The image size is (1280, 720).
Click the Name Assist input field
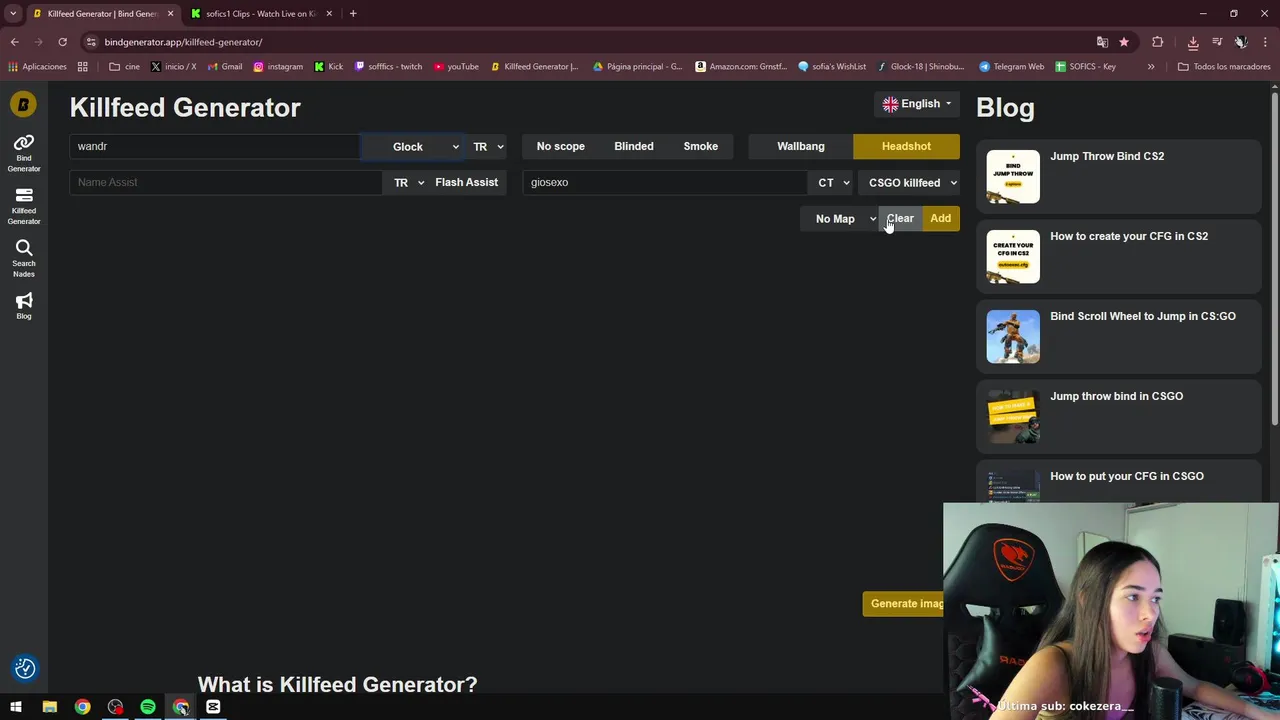(226, 182)
